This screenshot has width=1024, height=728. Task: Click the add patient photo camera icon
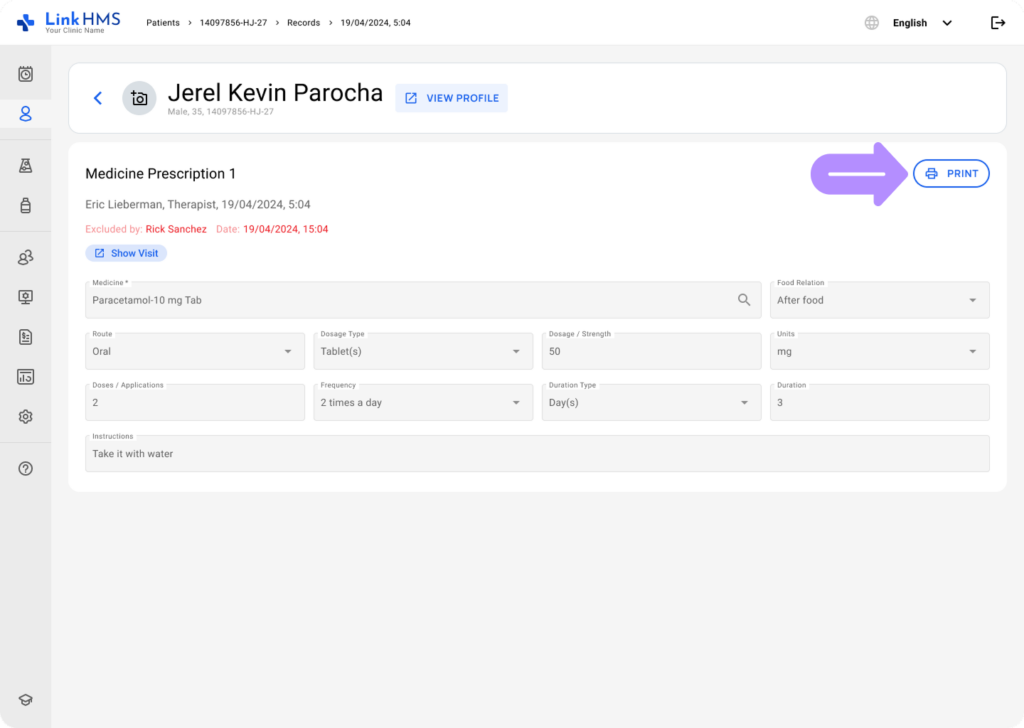[x=139, y=98]
